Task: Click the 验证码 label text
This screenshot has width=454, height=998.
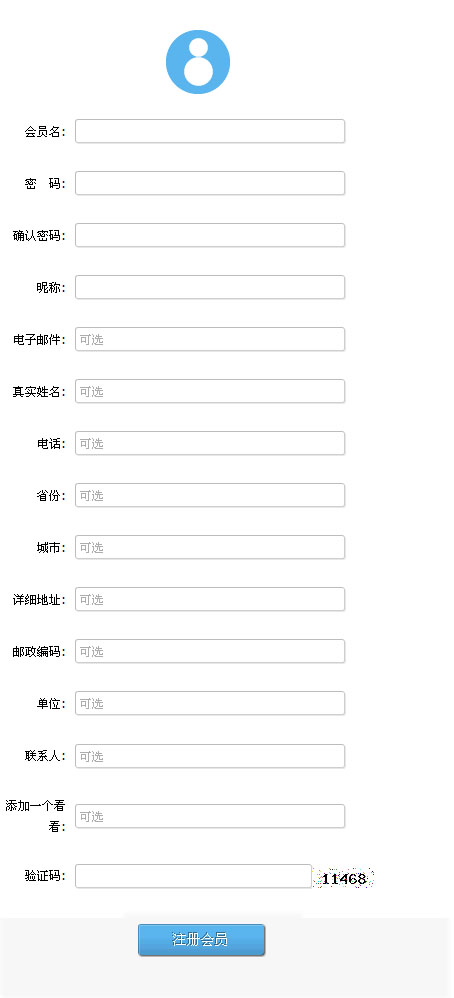Action: pos(45,876)
